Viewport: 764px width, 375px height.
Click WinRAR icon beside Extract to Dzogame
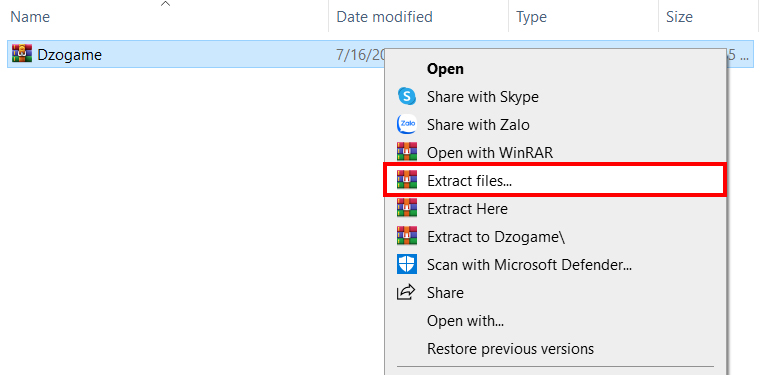pos(407,237)
